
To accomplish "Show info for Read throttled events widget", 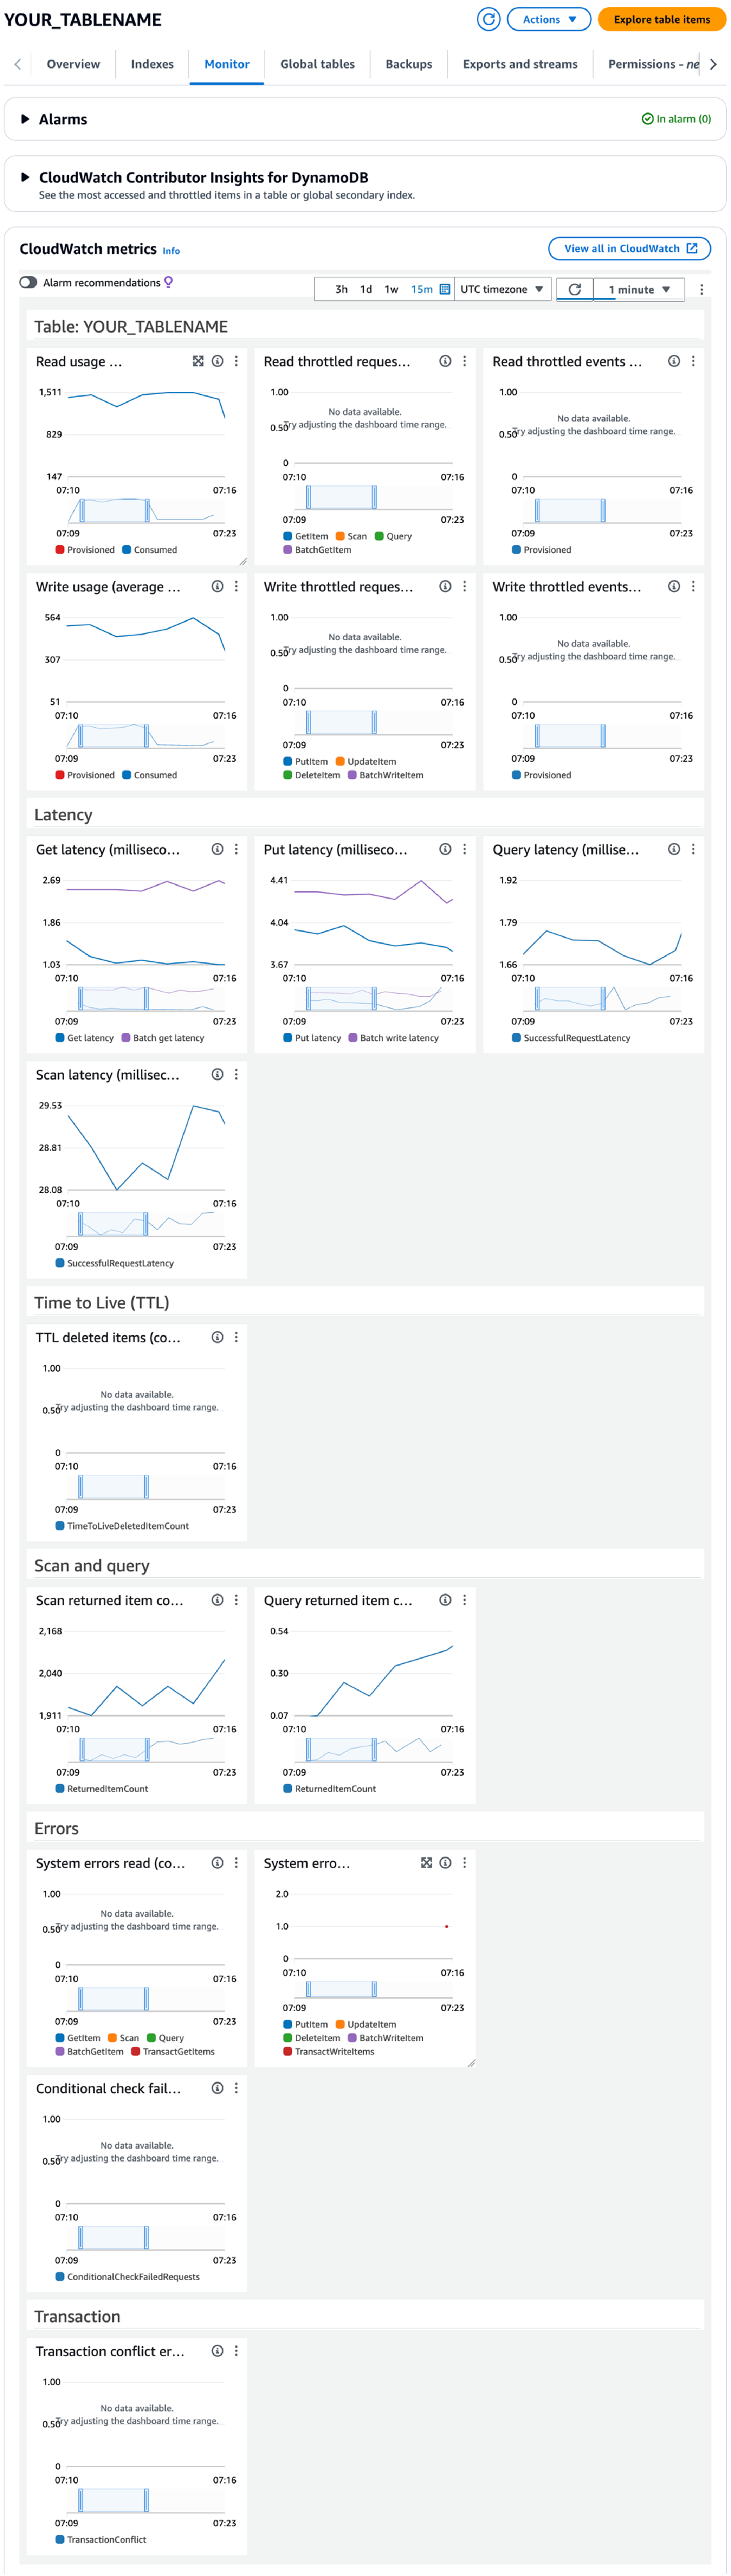I will [x=674, y=361].
